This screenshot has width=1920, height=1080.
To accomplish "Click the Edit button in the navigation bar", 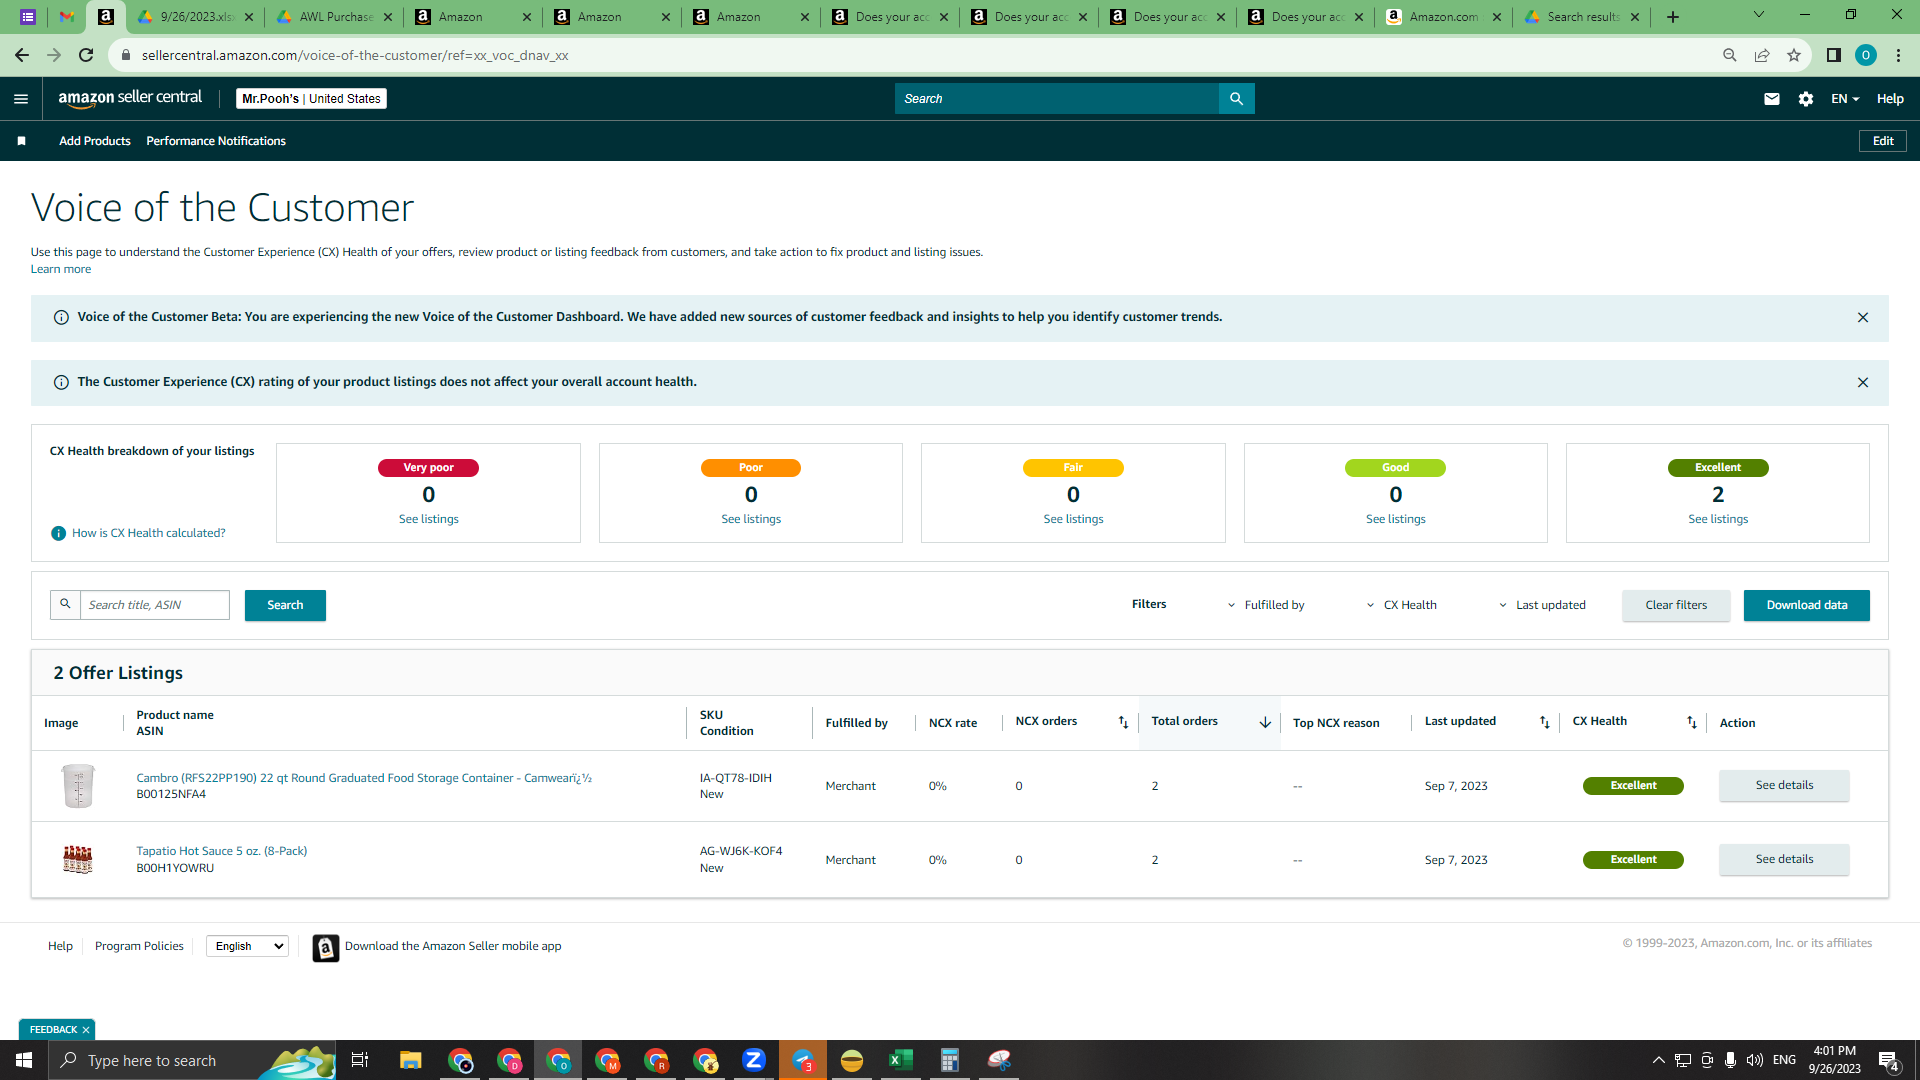I will coord(1883,141).
